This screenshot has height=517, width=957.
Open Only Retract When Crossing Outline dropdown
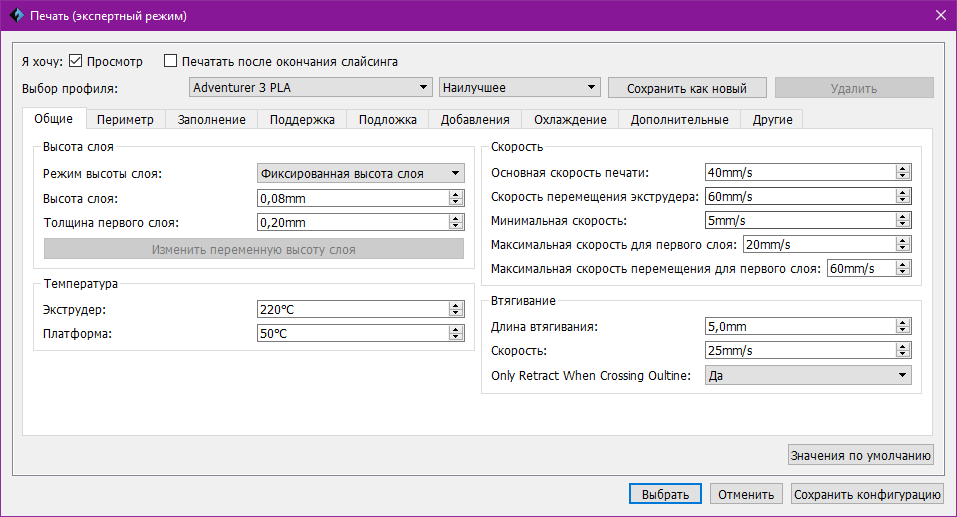click(x=808, y=376)
